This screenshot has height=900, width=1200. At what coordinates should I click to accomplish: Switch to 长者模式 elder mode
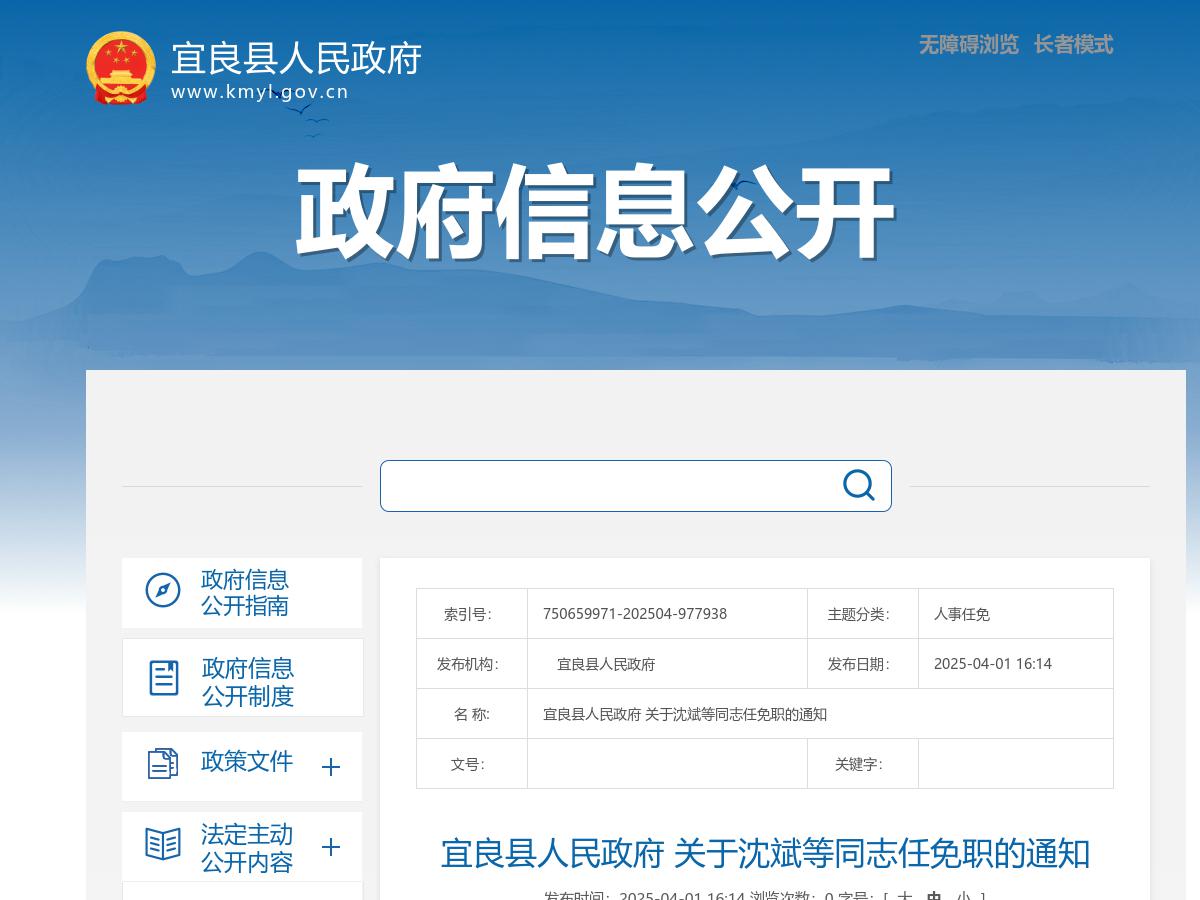click(1073, 45)
